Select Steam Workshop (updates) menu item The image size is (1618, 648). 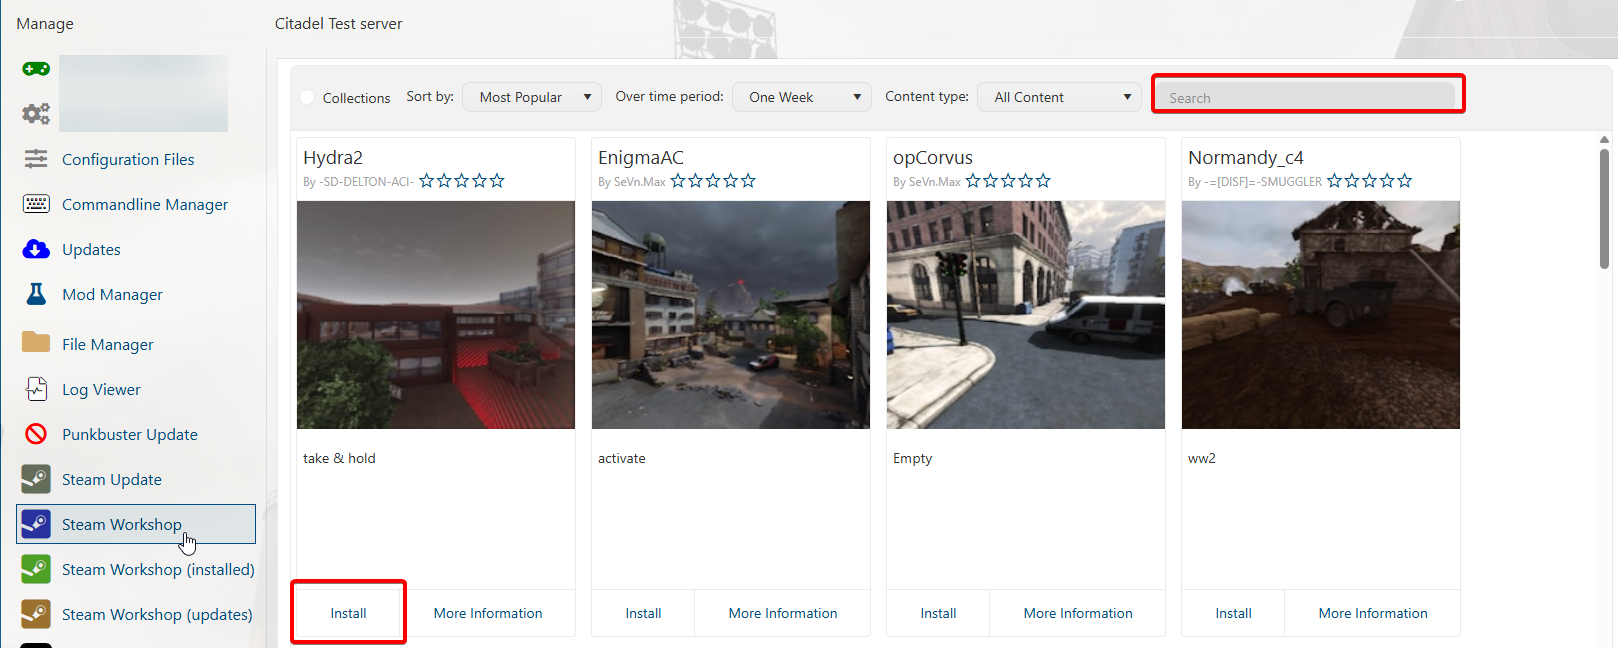coord(157,614)
